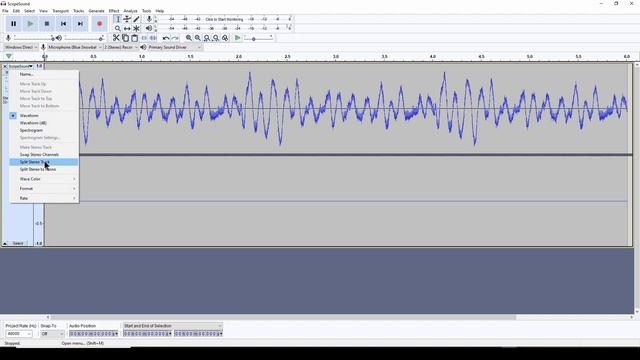Click the horizontal scrollbar
The height and width of the screenshot is (360, 640).
click(283, 317)
